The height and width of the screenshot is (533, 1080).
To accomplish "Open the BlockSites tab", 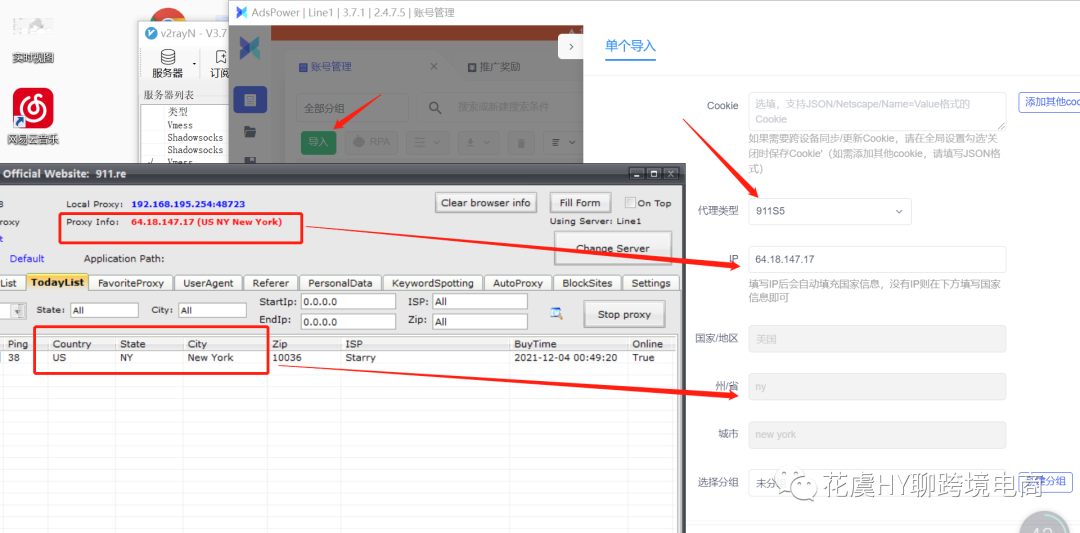I will (588, 283).
